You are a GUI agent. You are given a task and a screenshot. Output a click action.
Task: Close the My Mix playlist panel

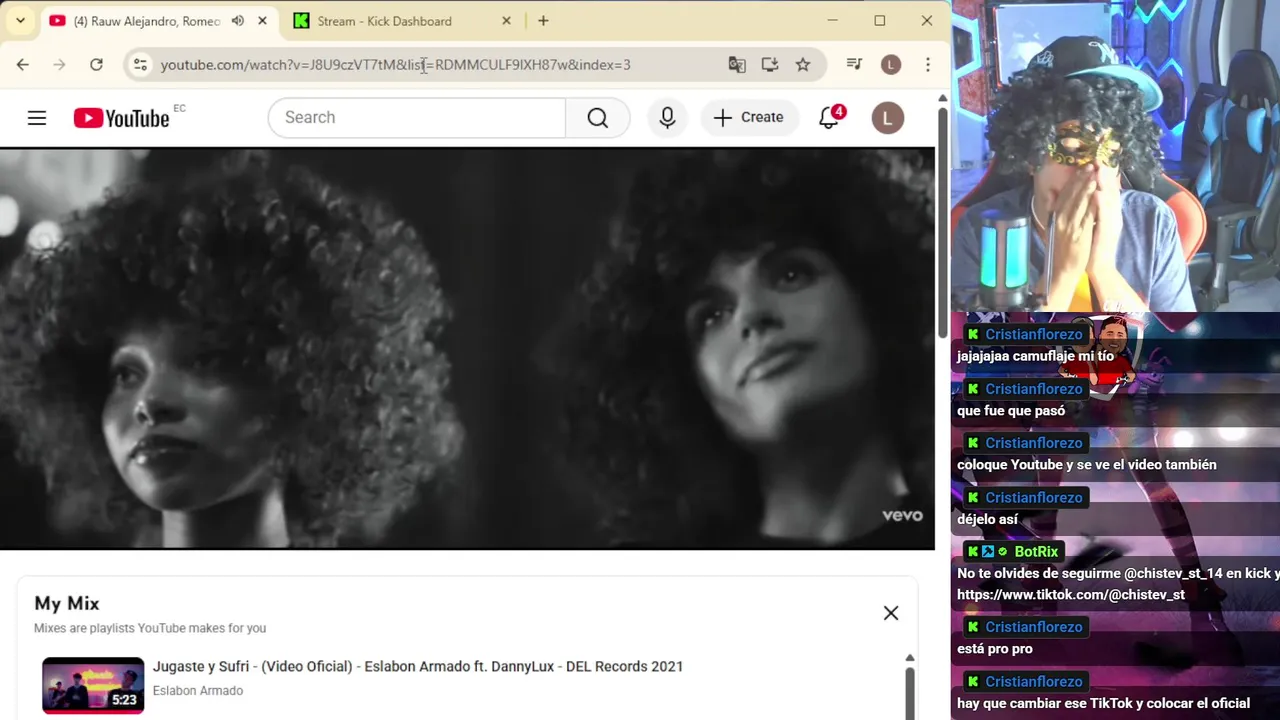[x=891, y=614]
